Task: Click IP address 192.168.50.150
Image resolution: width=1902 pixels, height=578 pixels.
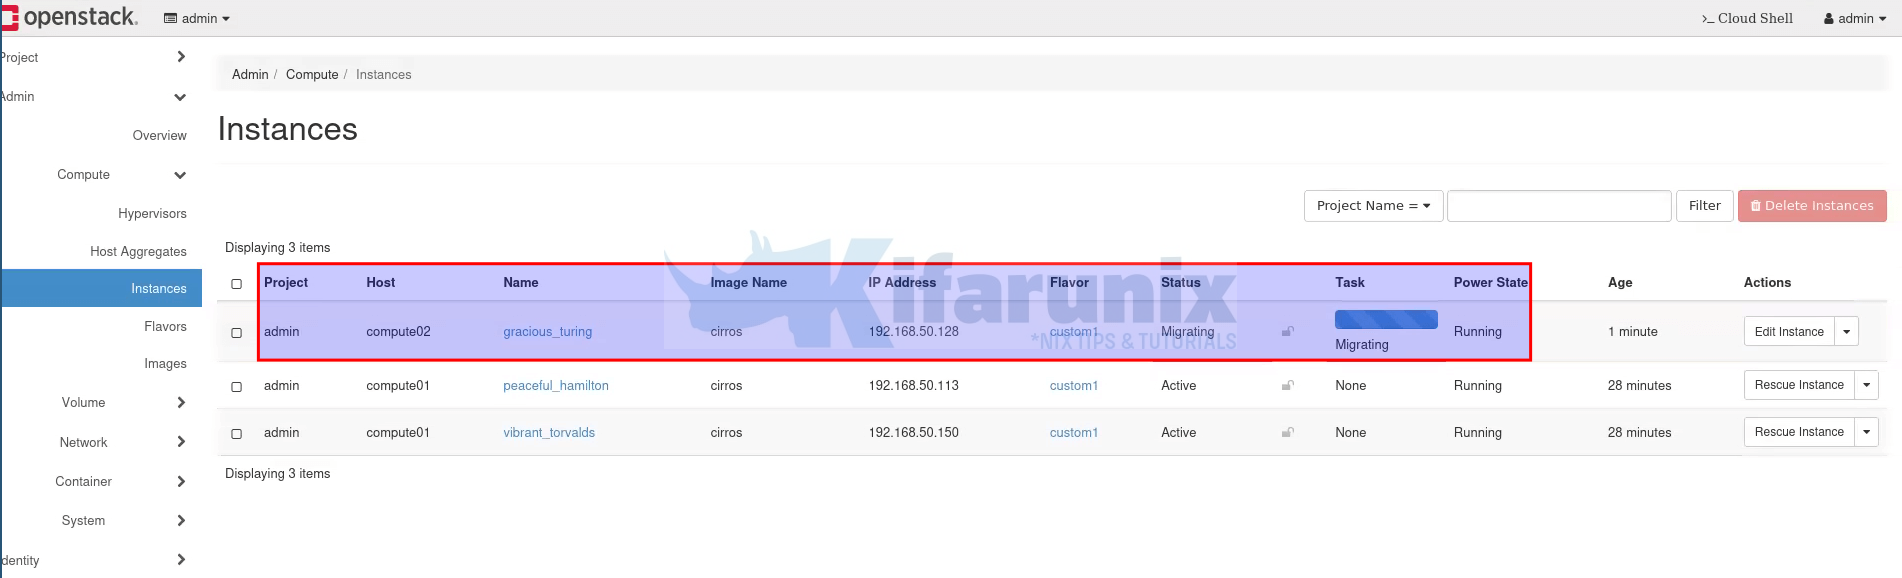Action: point(913,433)
